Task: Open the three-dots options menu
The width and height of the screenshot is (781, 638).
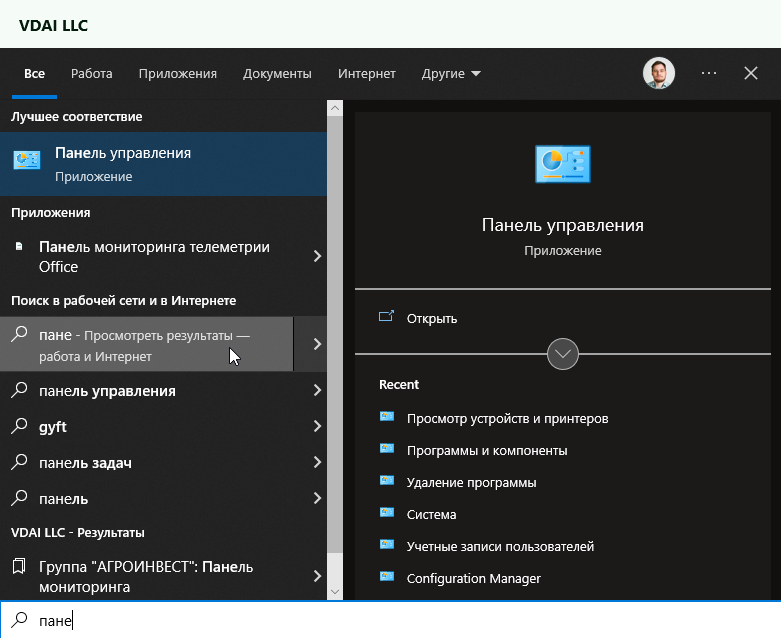Action: (709, 73)
